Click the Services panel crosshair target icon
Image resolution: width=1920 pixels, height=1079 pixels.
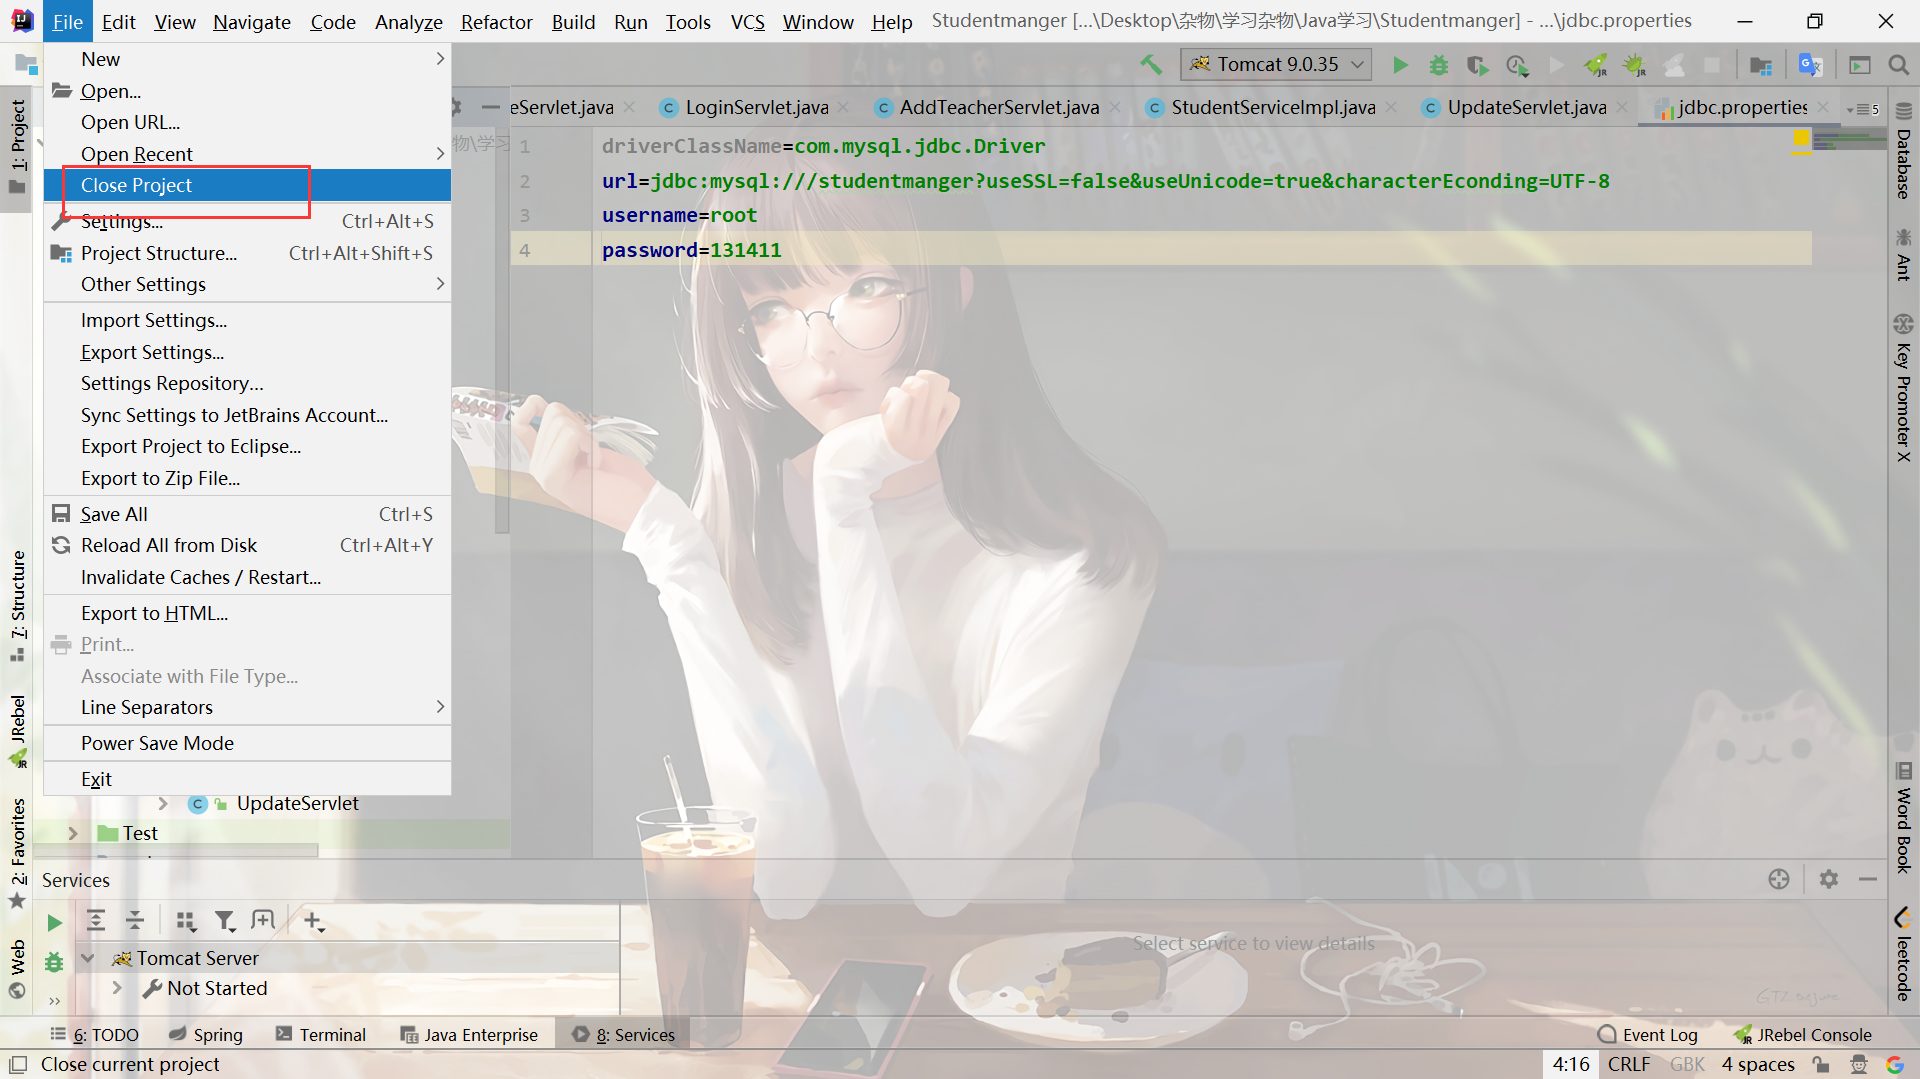tap(1778, 879)
